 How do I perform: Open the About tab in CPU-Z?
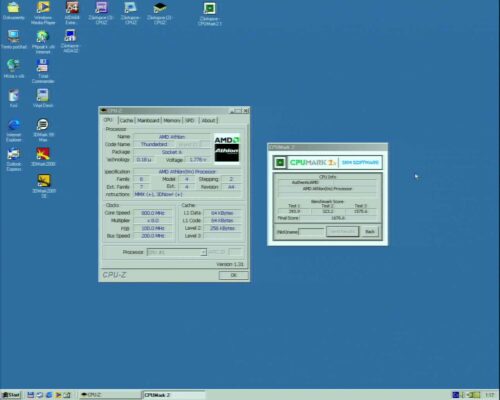tap(209, 120)
